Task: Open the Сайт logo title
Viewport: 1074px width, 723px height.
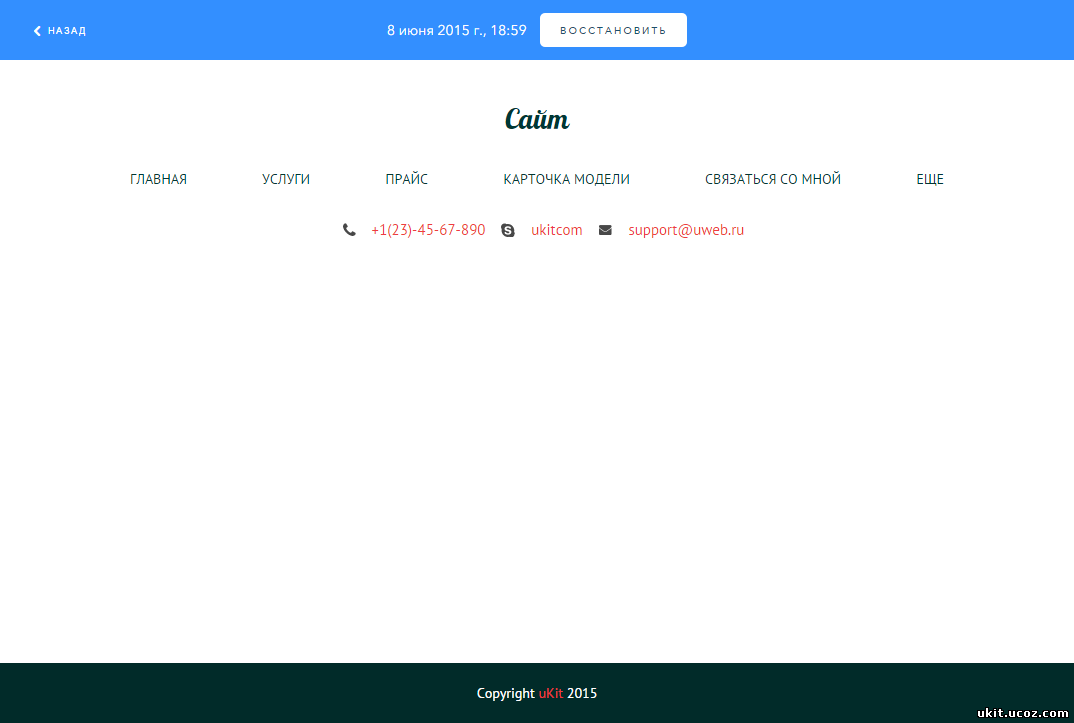Action: coord(537,119)
